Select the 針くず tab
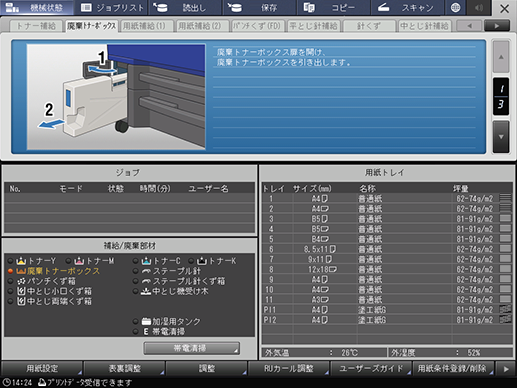 [x=369, y=26]
